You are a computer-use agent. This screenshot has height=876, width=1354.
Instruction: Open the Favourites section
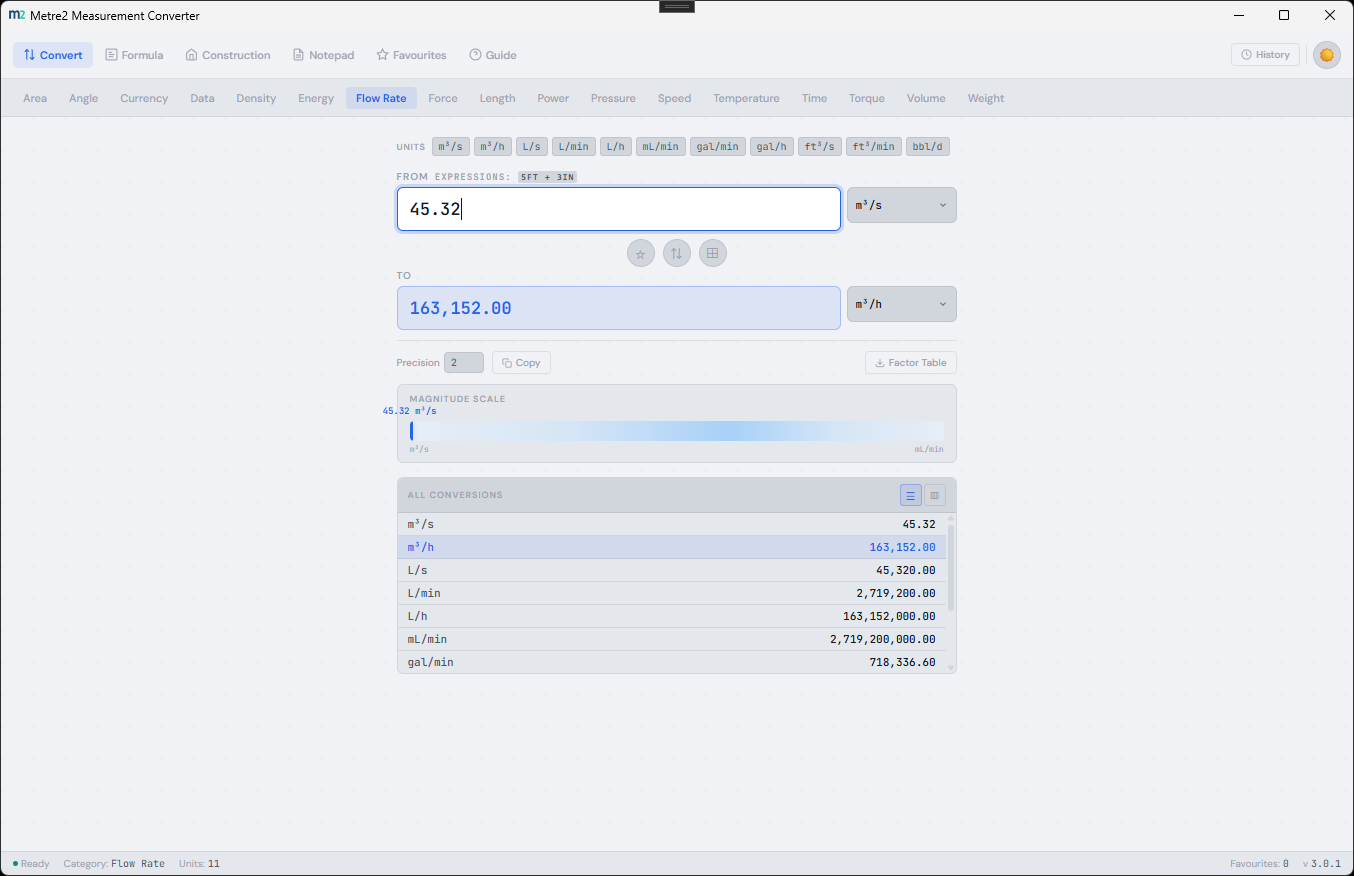click(411, 55)
